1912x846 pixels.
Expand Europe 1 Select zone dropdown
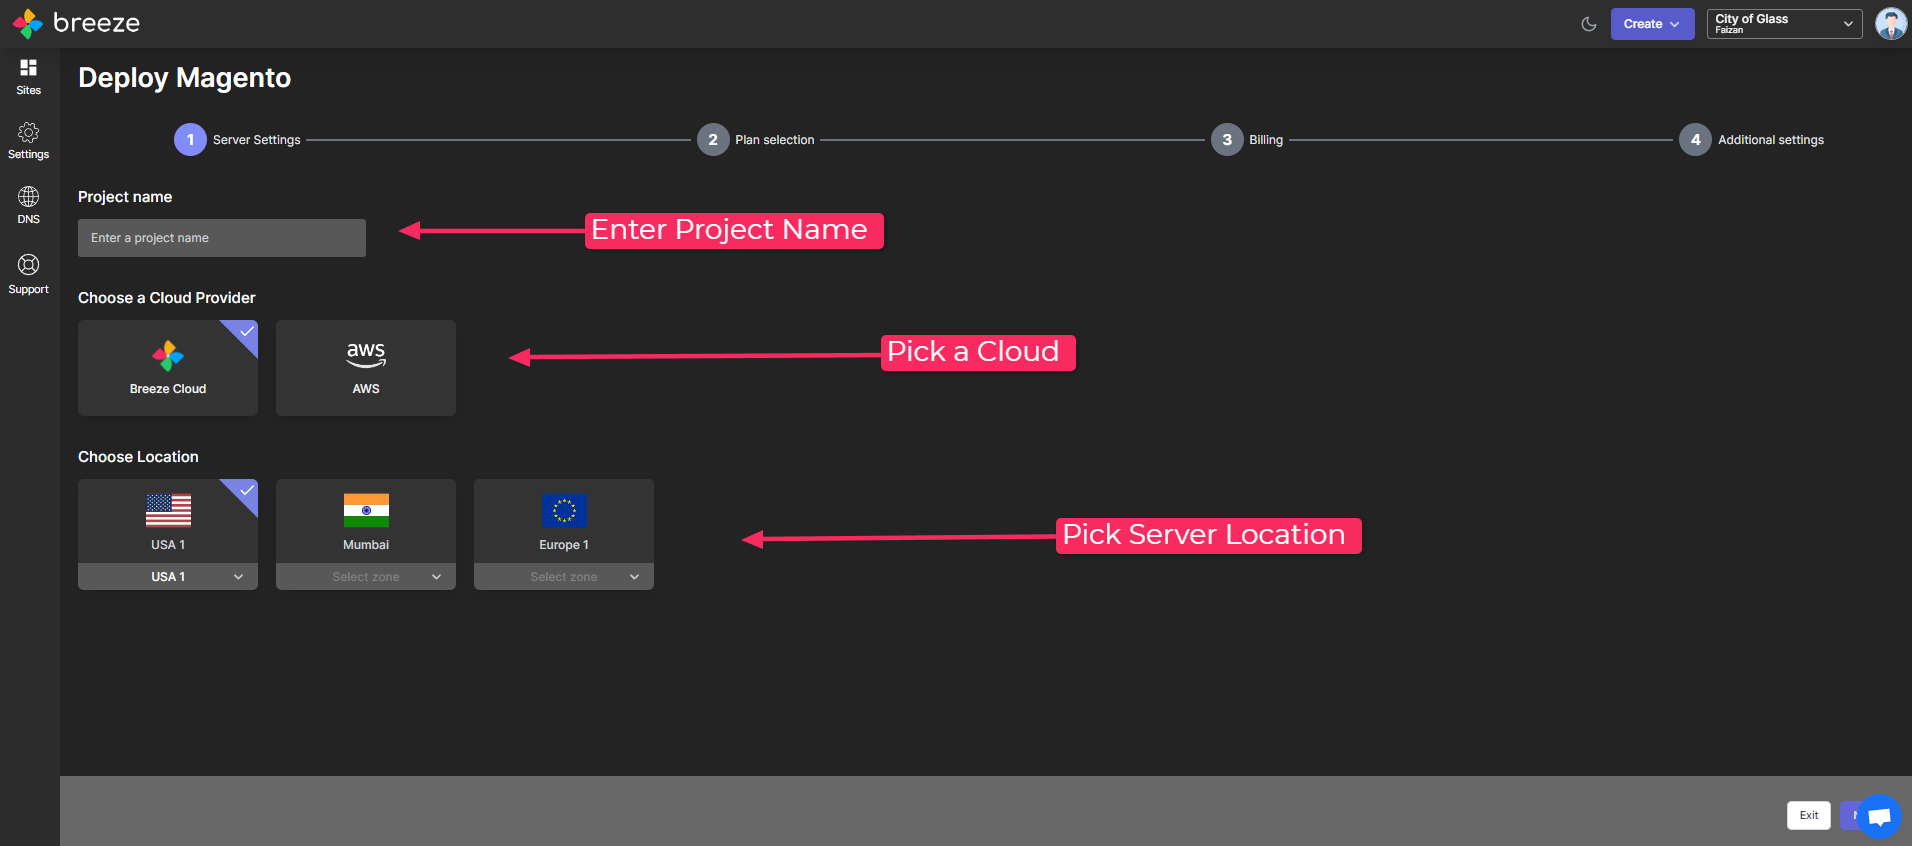tap(564, 577)
